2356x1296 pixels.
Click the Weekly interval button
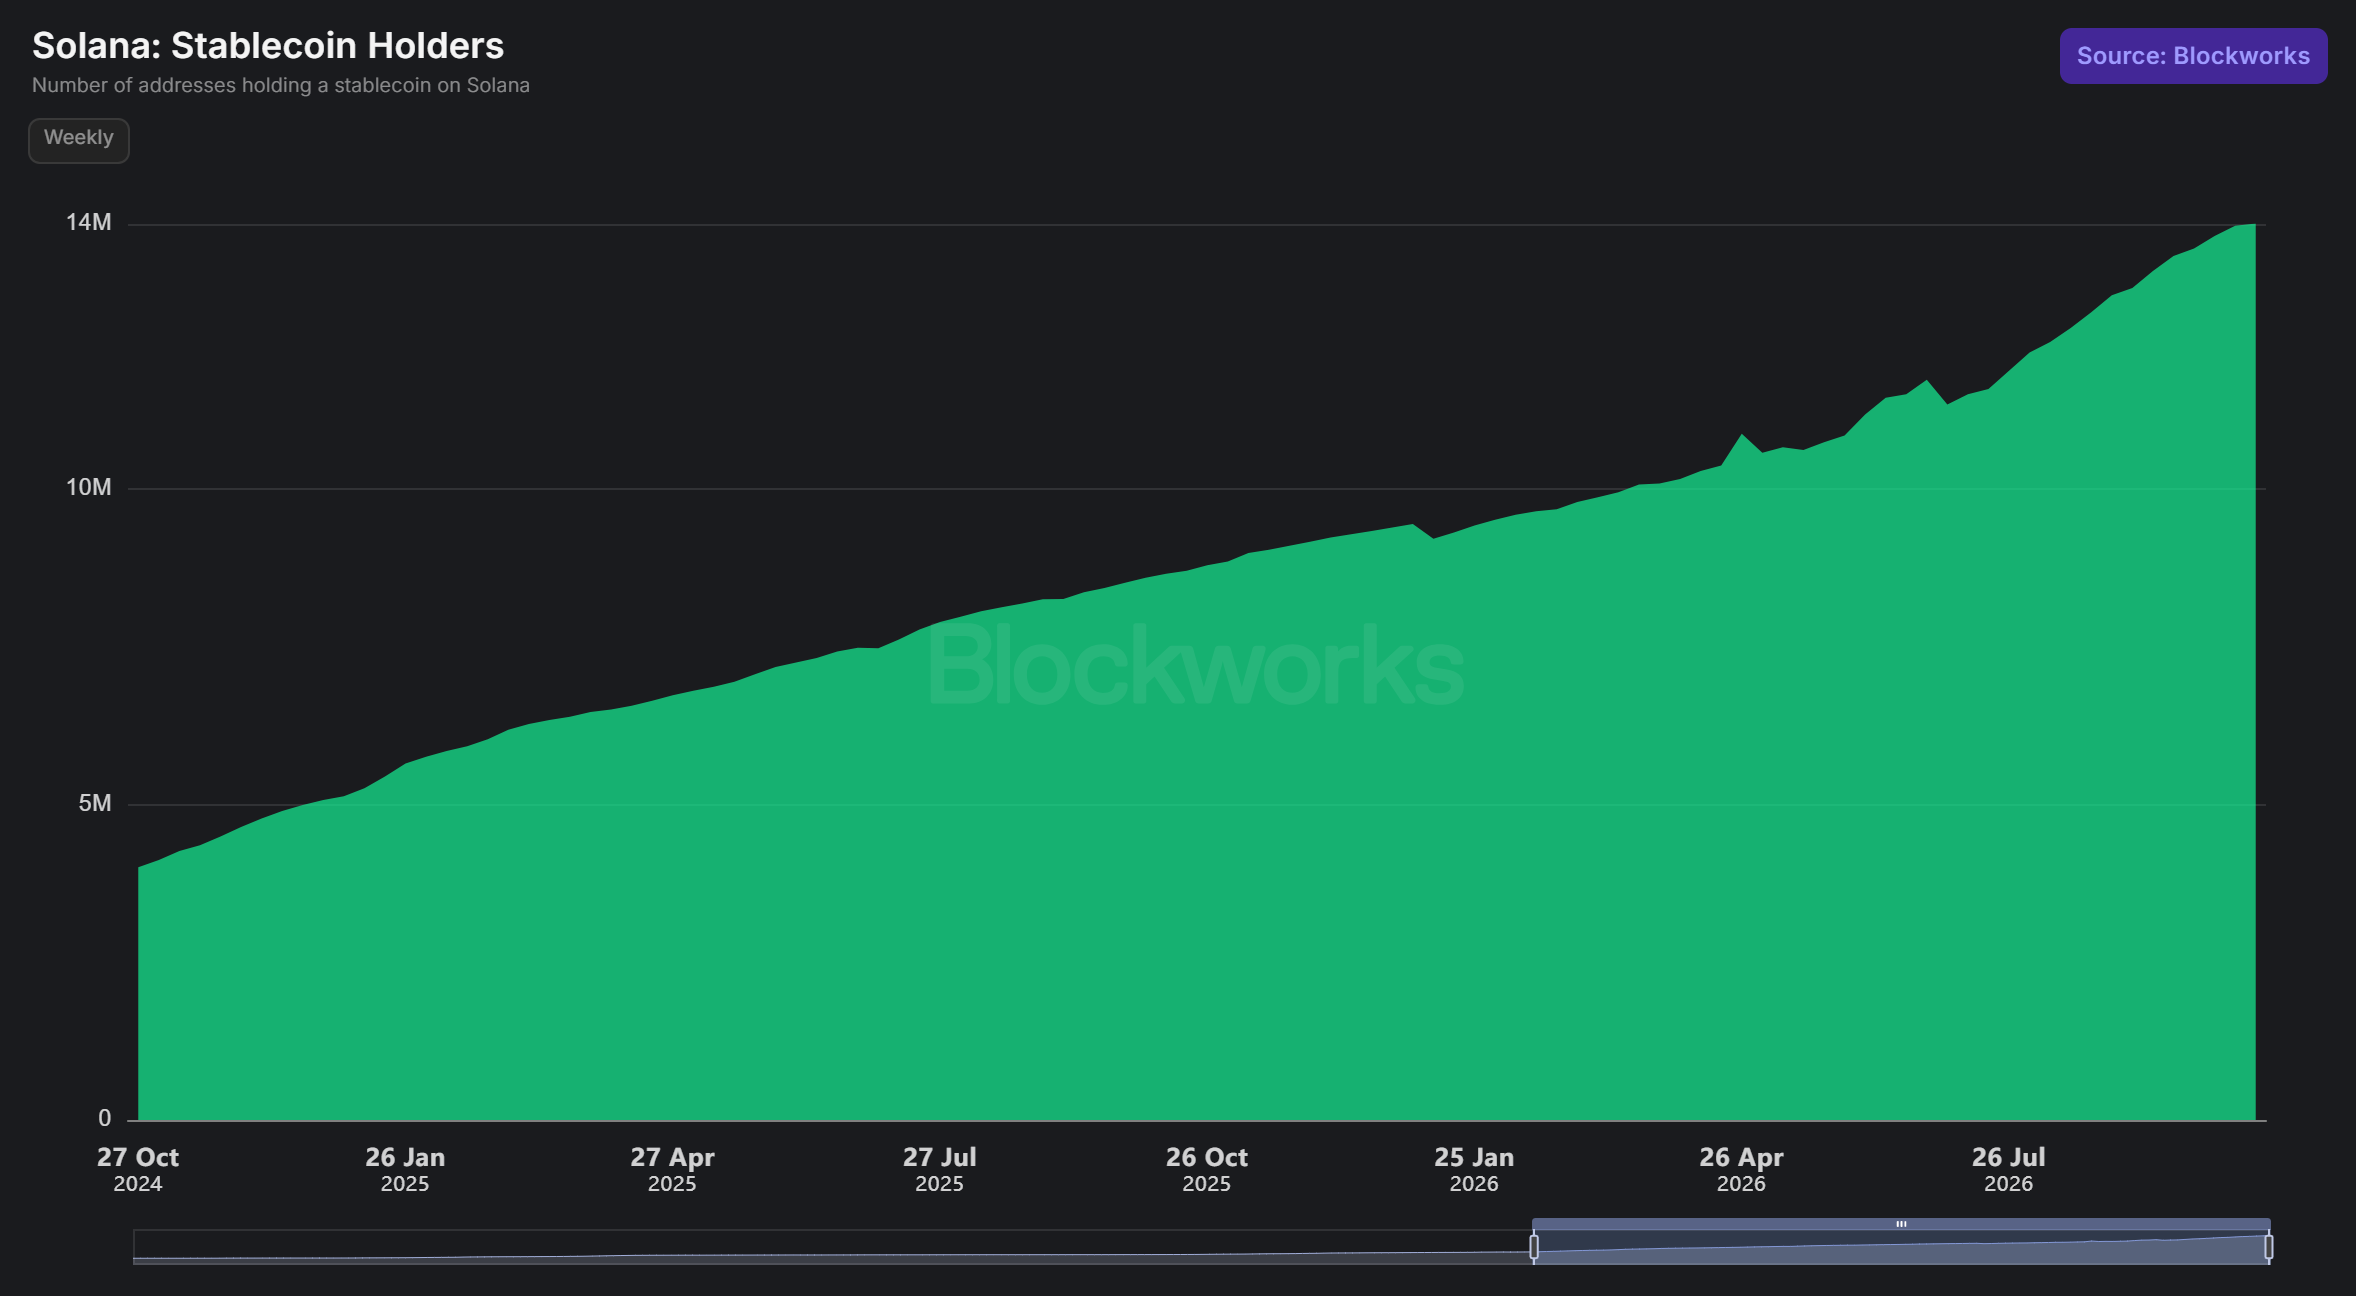coord(79,140)
